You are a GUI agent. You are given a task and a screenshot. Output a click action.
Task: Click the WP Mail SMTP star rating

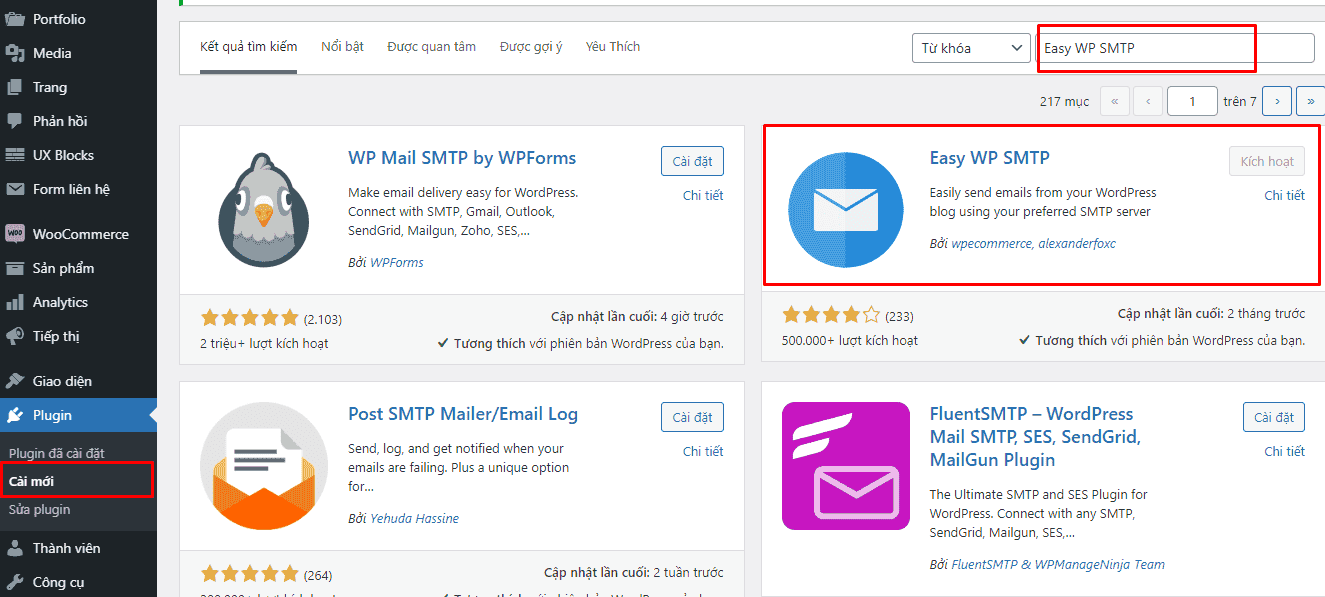250,318
